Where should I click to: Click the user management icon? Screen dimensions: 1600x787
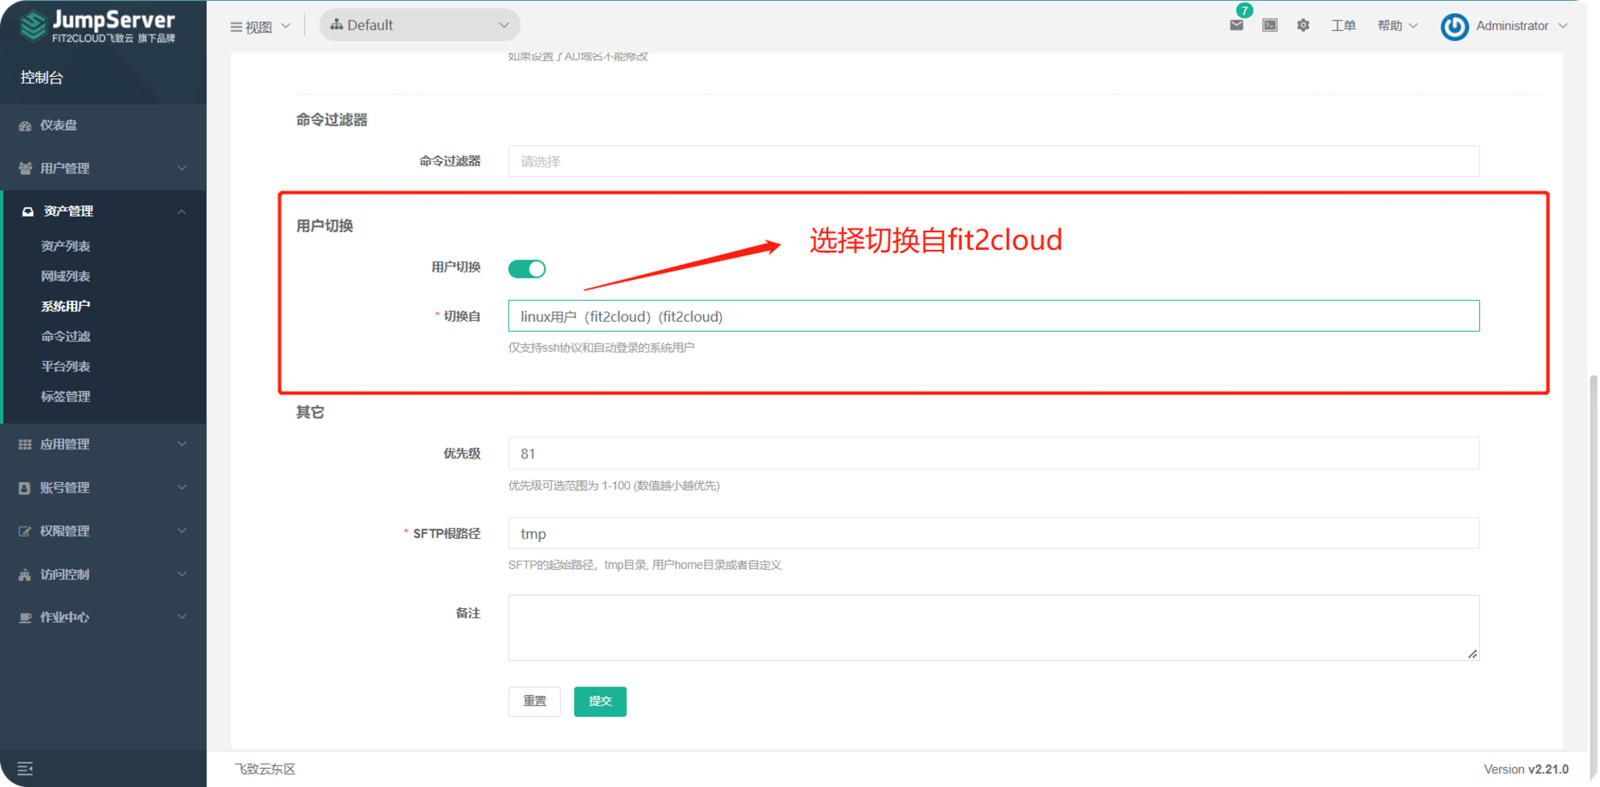coord(25,169)
